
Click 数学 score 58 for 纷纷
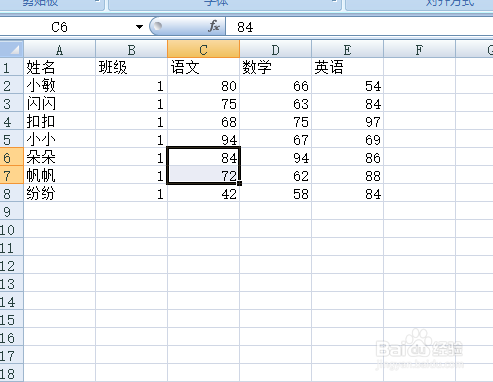(x=276, y=193)
